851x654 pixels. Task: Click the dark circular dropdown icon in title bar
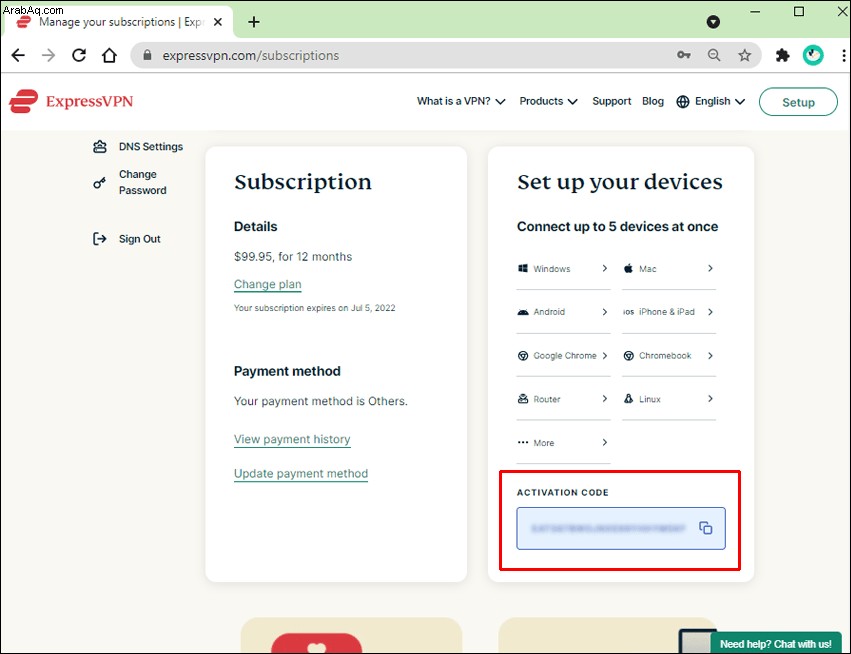point(713,22)
